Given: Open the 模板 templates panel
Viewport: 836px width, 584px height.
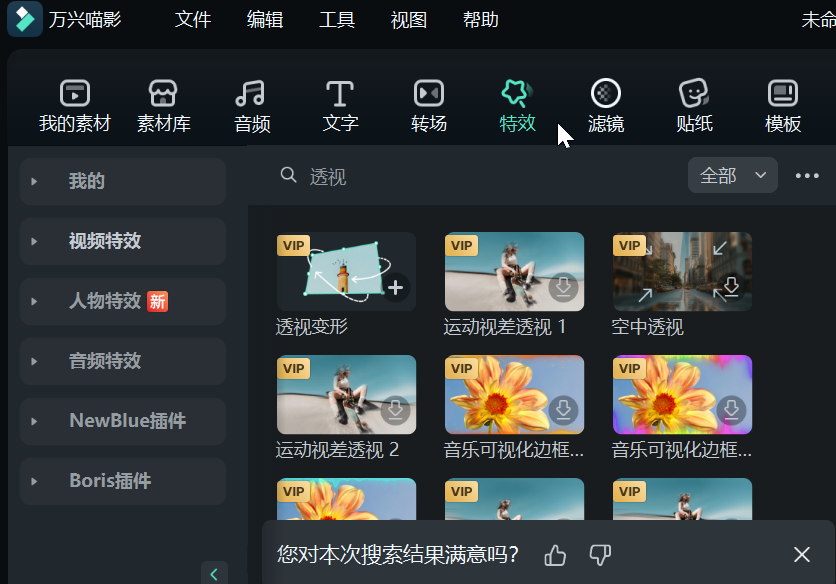Looking at the screenshot, I should click(x=783, y=106).
